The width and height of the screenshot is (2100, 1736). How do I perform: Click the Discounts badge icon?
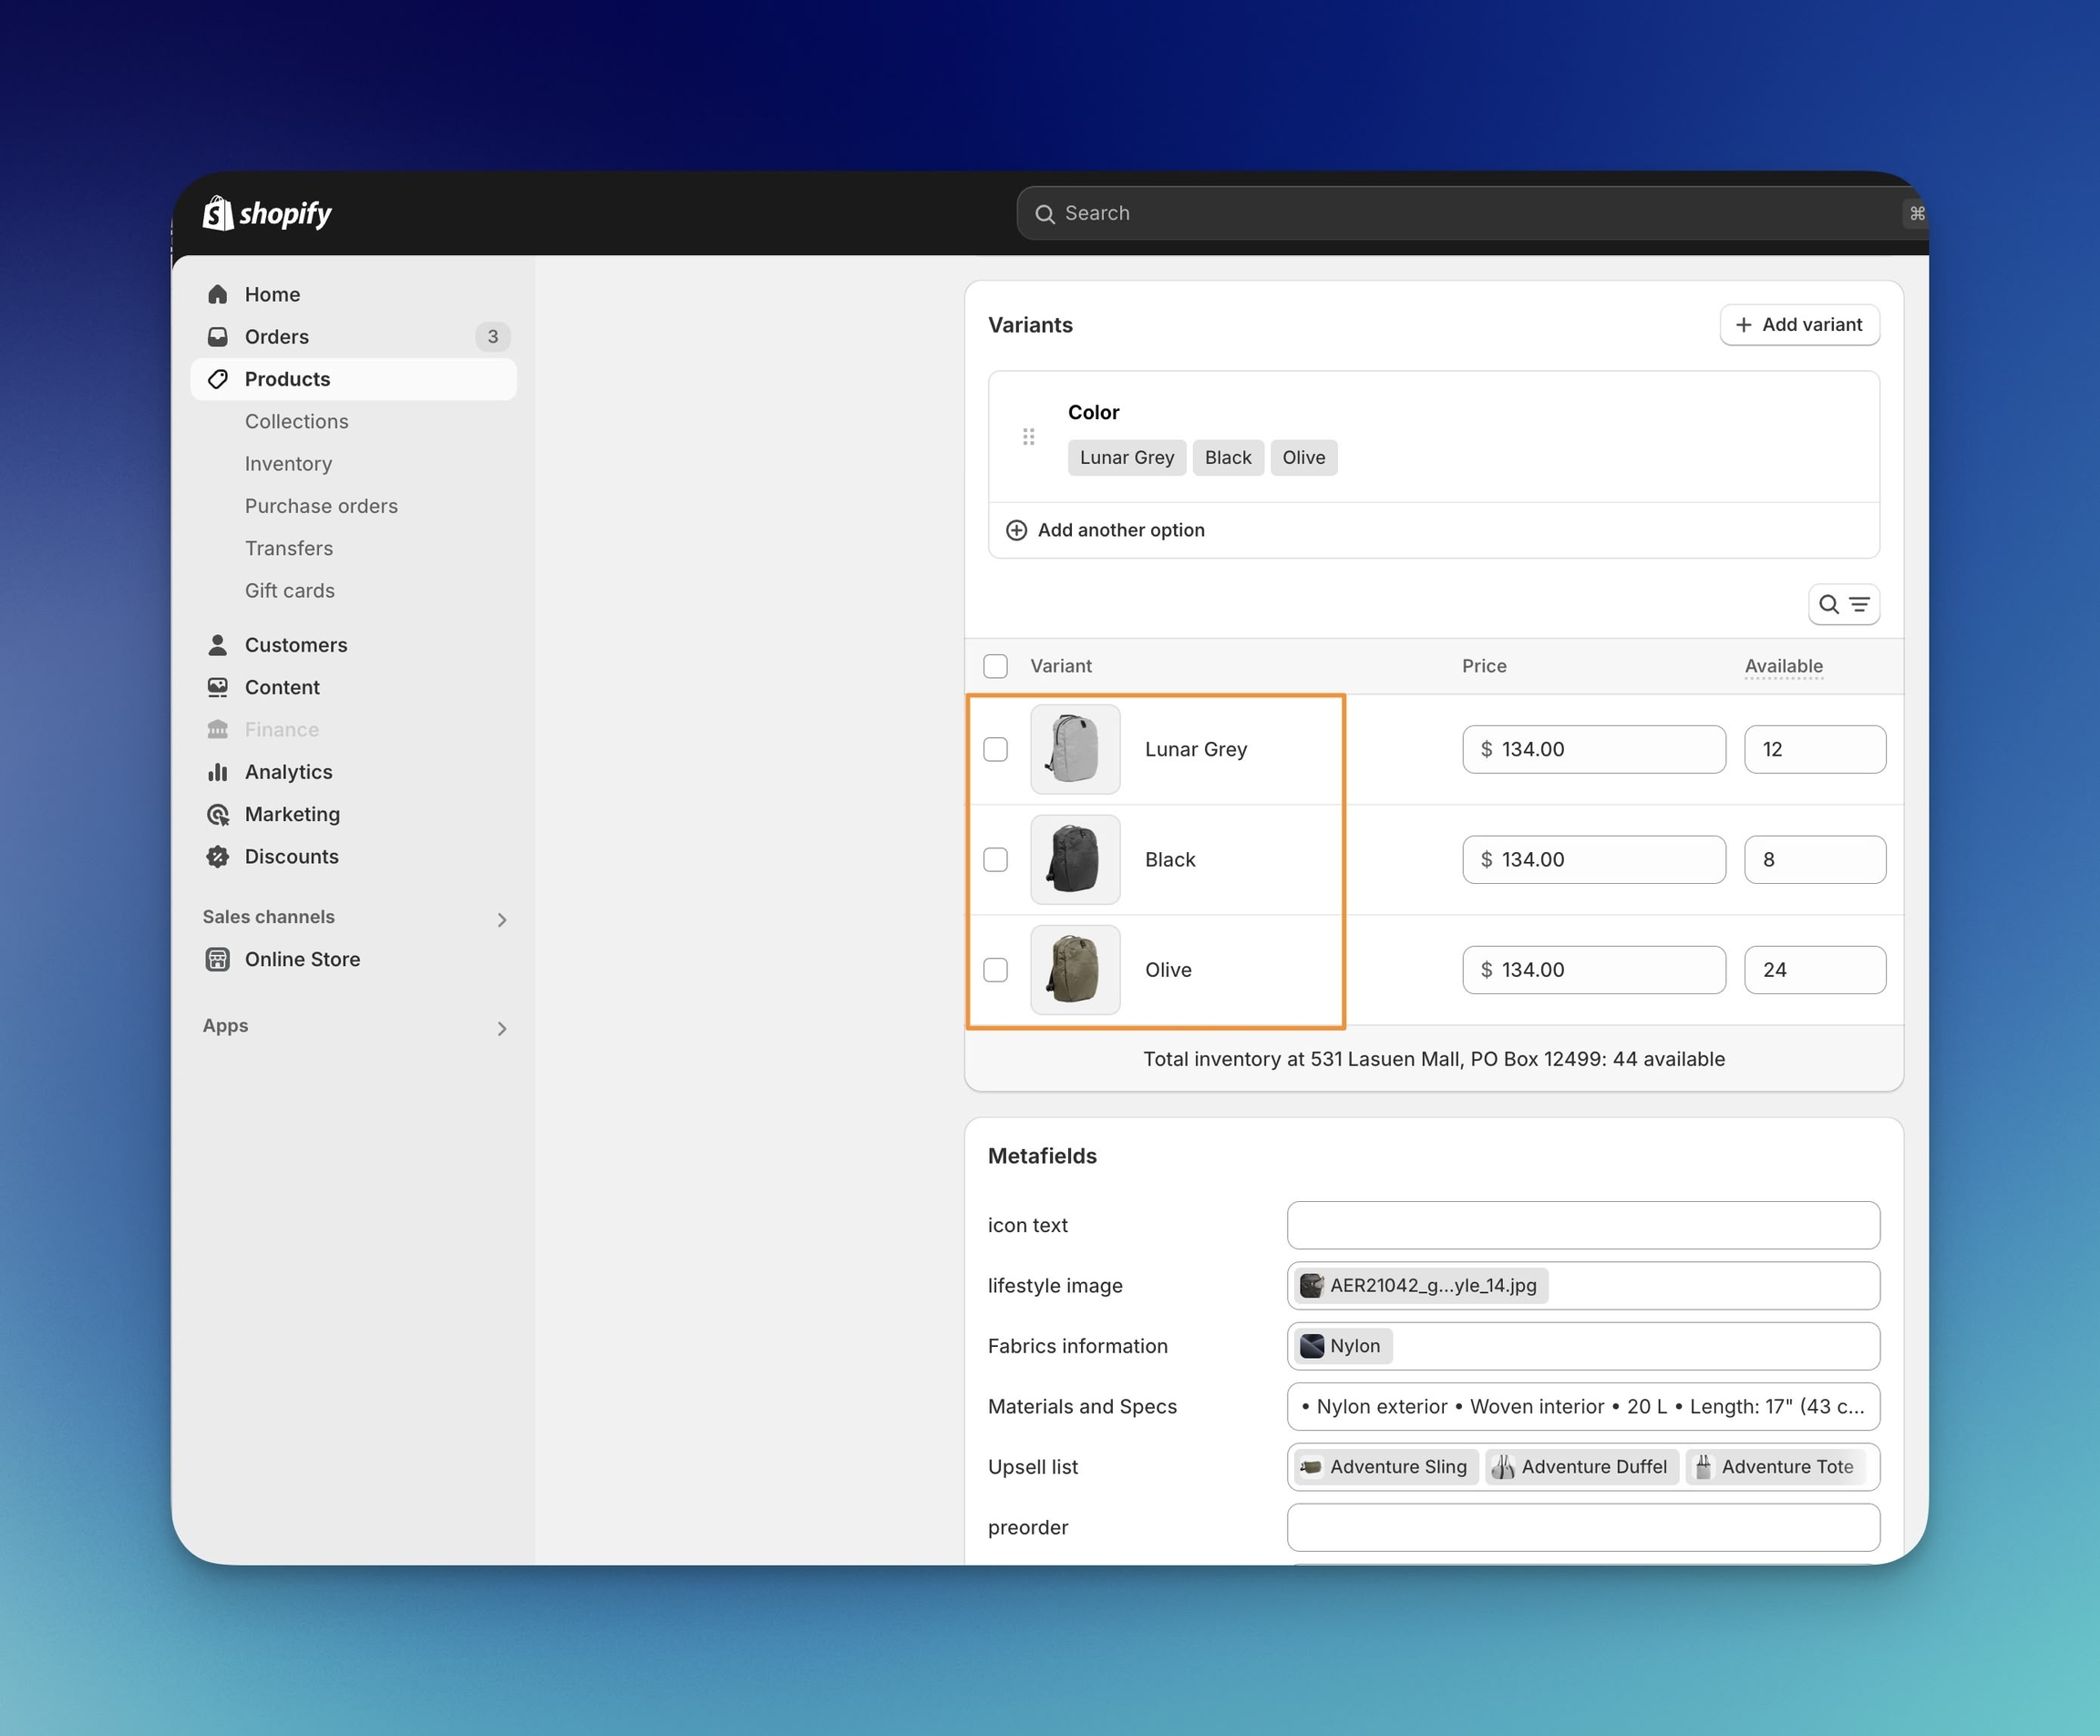[218, 856]
